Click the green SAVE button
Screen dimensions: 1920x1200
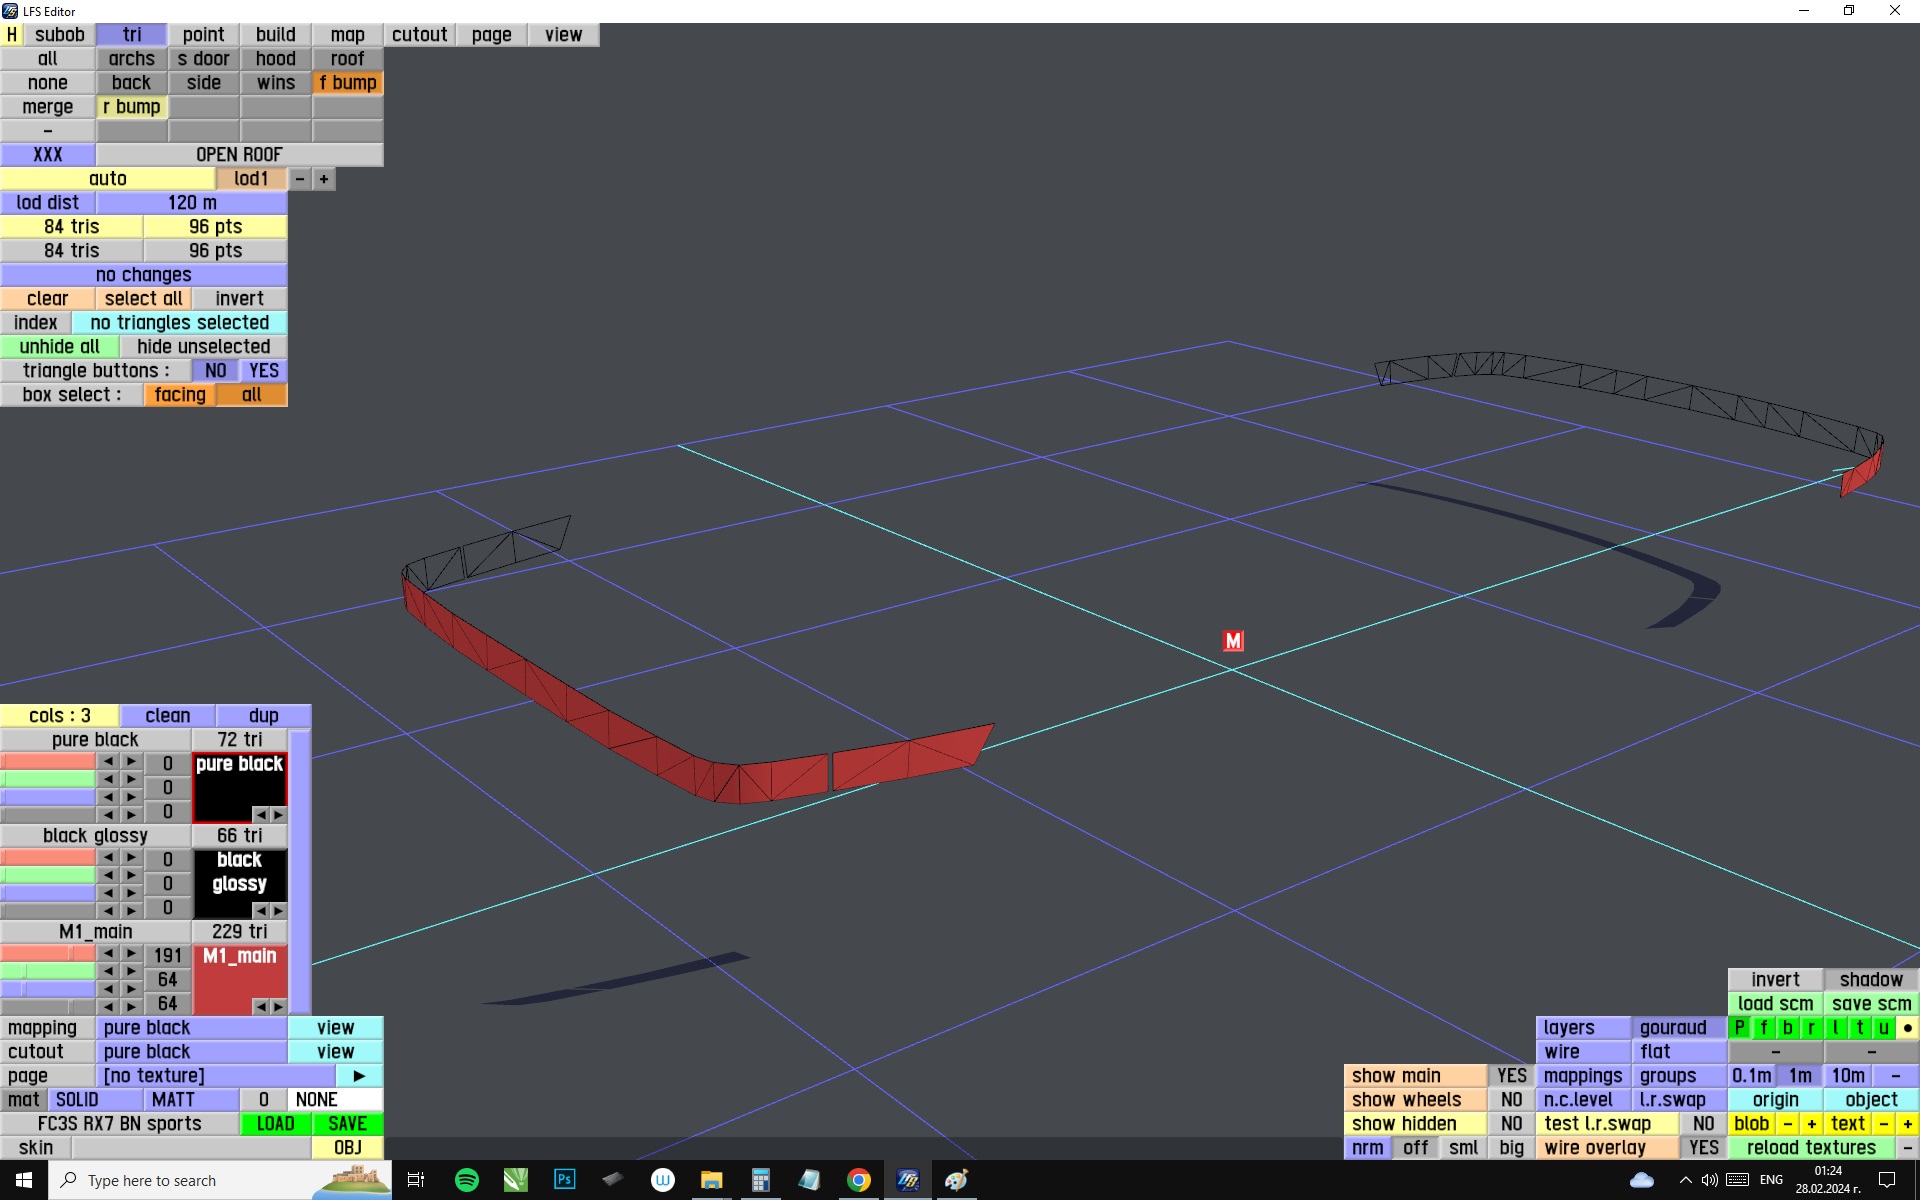click(x=347, y=1124)
